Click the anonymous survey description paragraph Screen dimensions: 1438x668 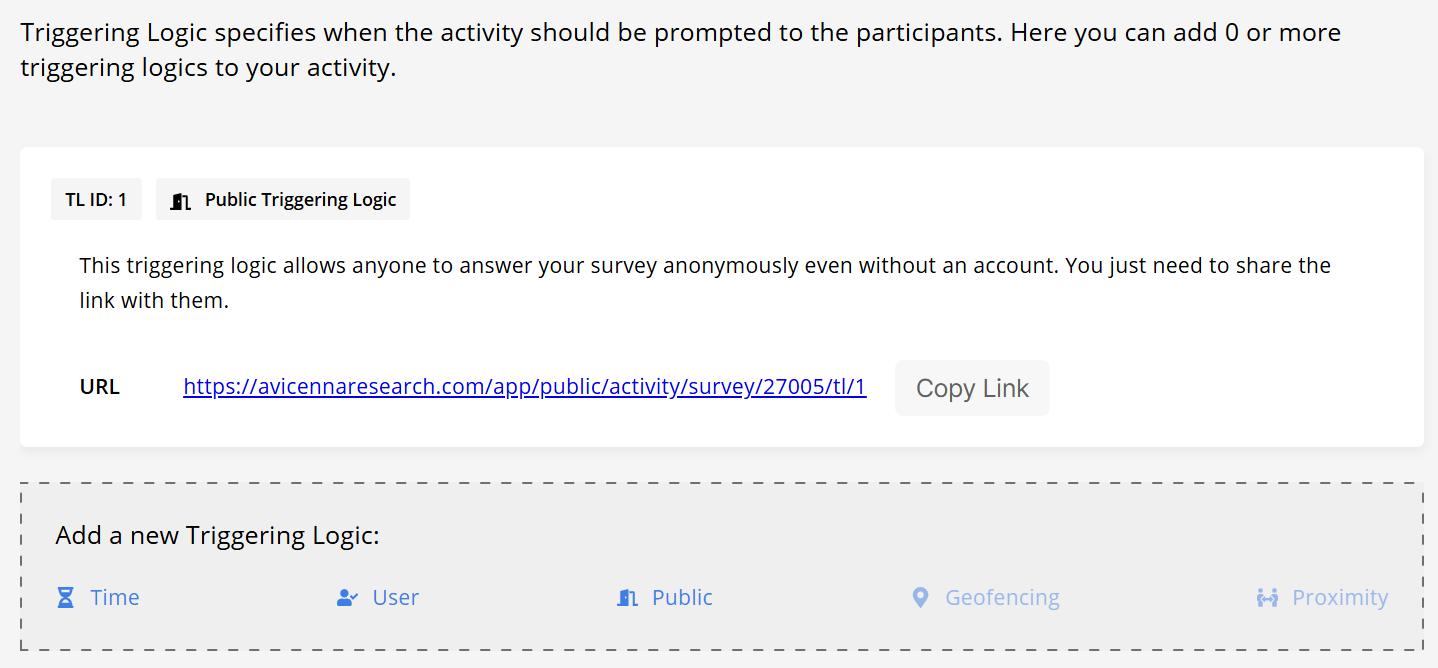click(x=704, y=283)
